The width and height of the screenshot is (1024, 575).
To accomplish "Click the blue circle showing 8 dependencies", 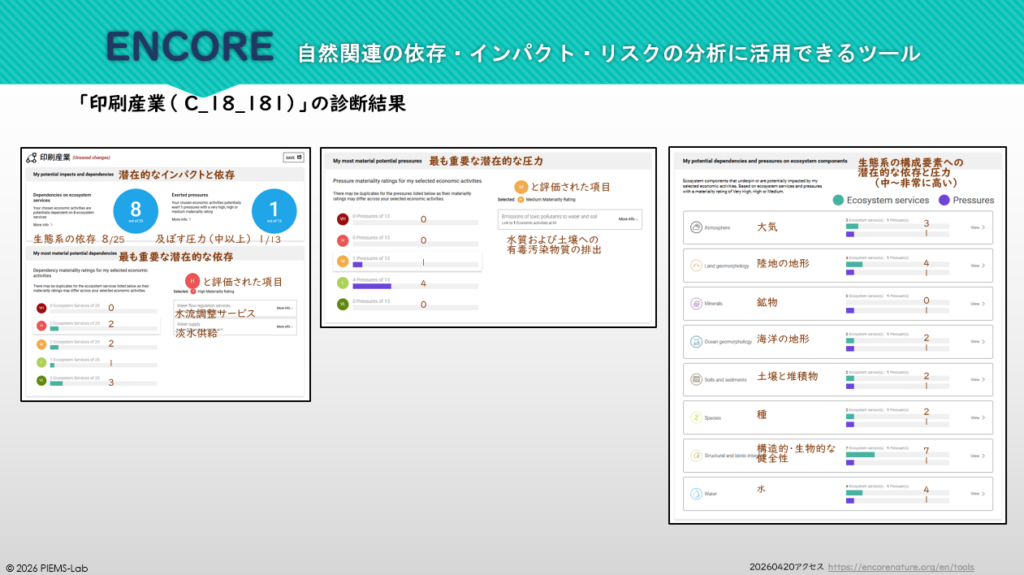I will [136, 210].
